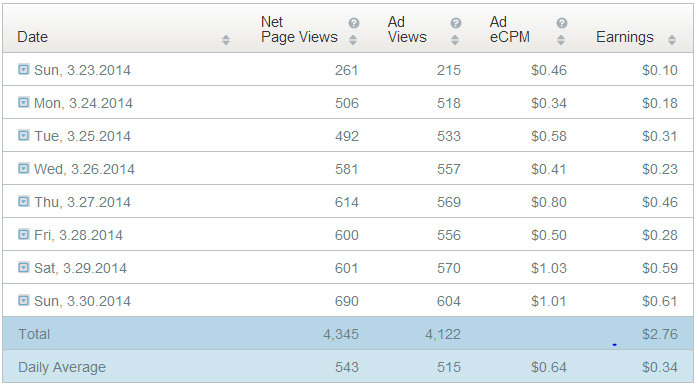Click the Ad eCPM column header

coord(510,29)
